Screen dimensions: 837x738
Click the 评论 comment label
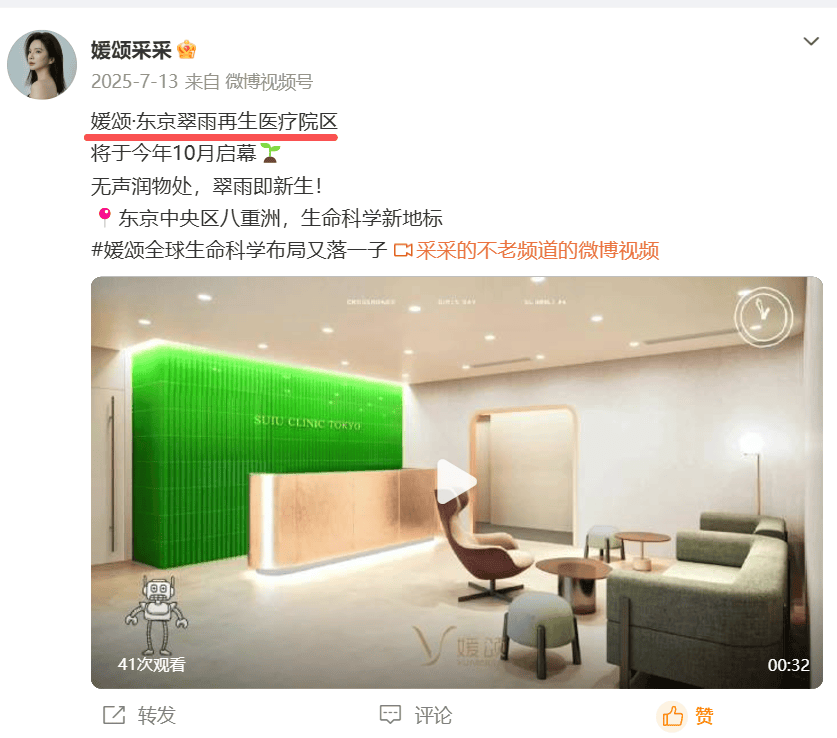(x=433, y=715)
